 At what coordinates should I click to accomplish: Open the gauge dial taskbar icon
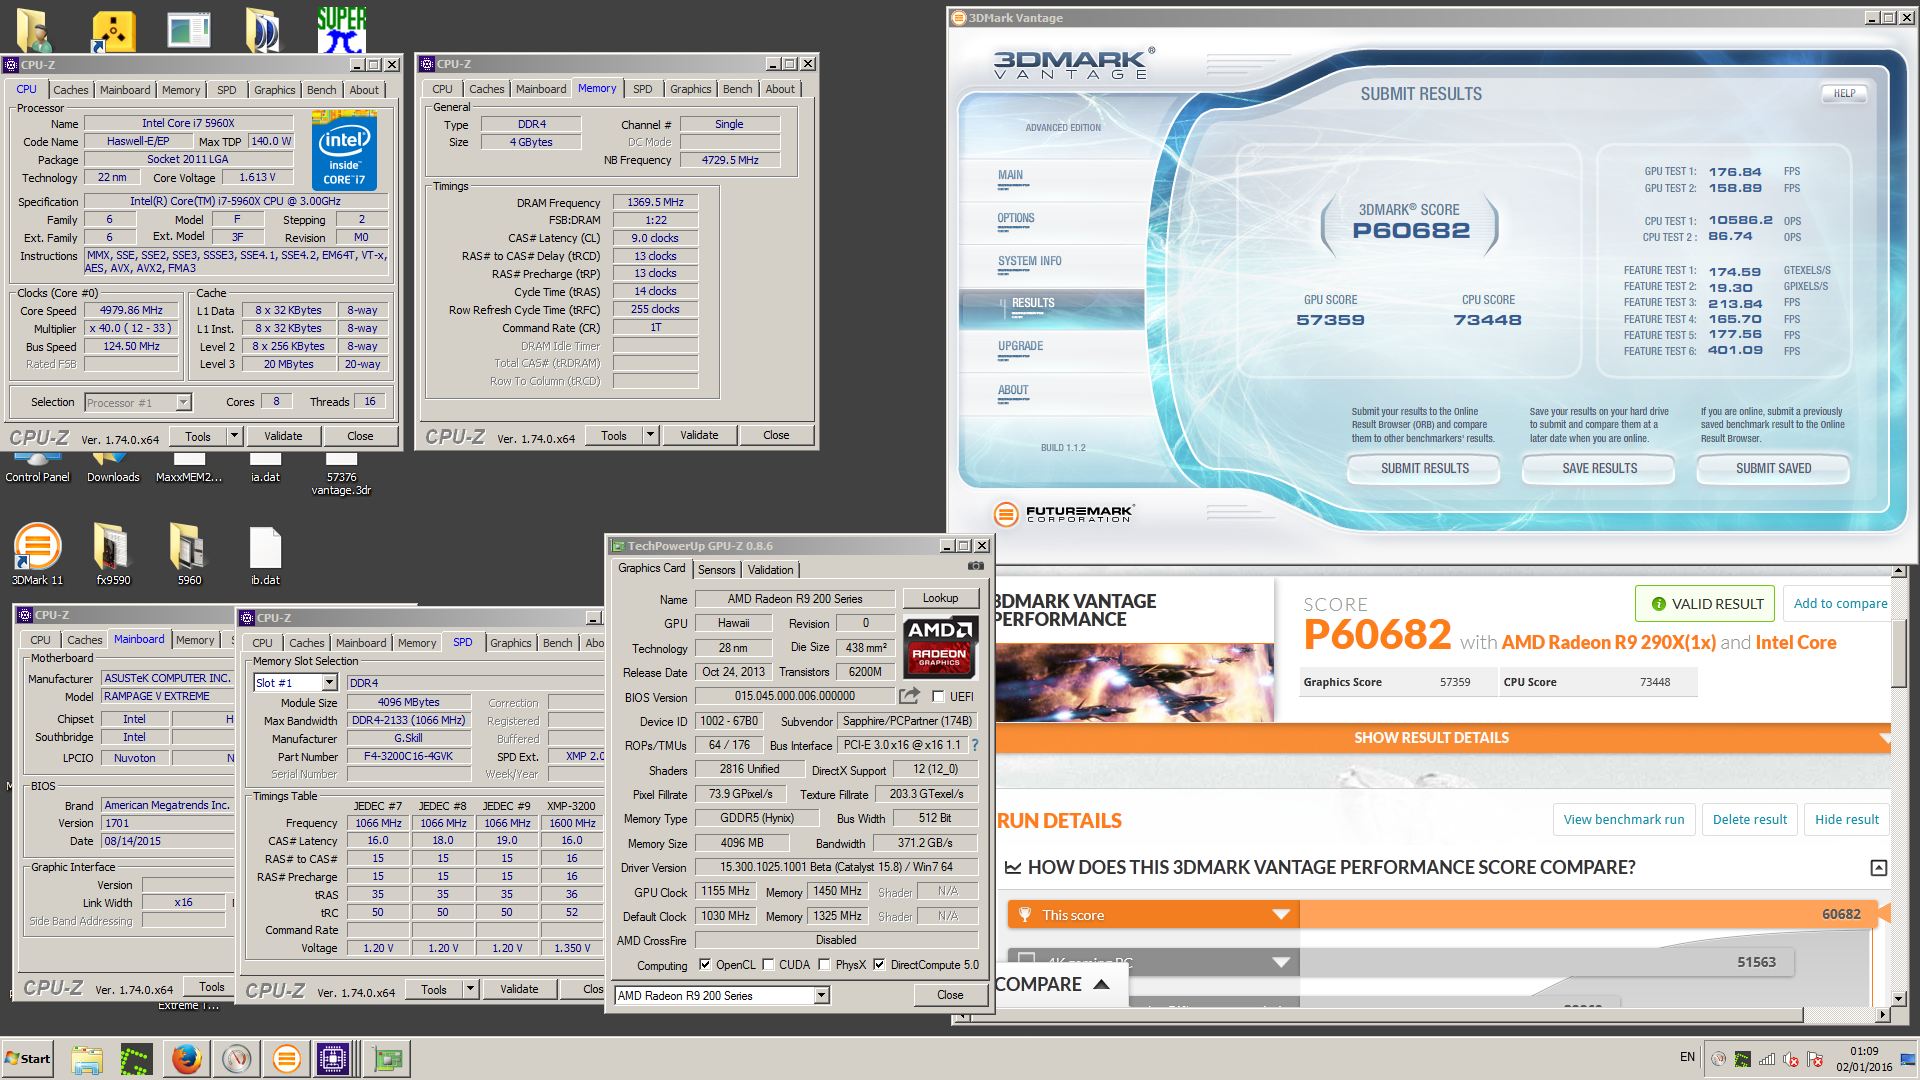coord(236,1058)
